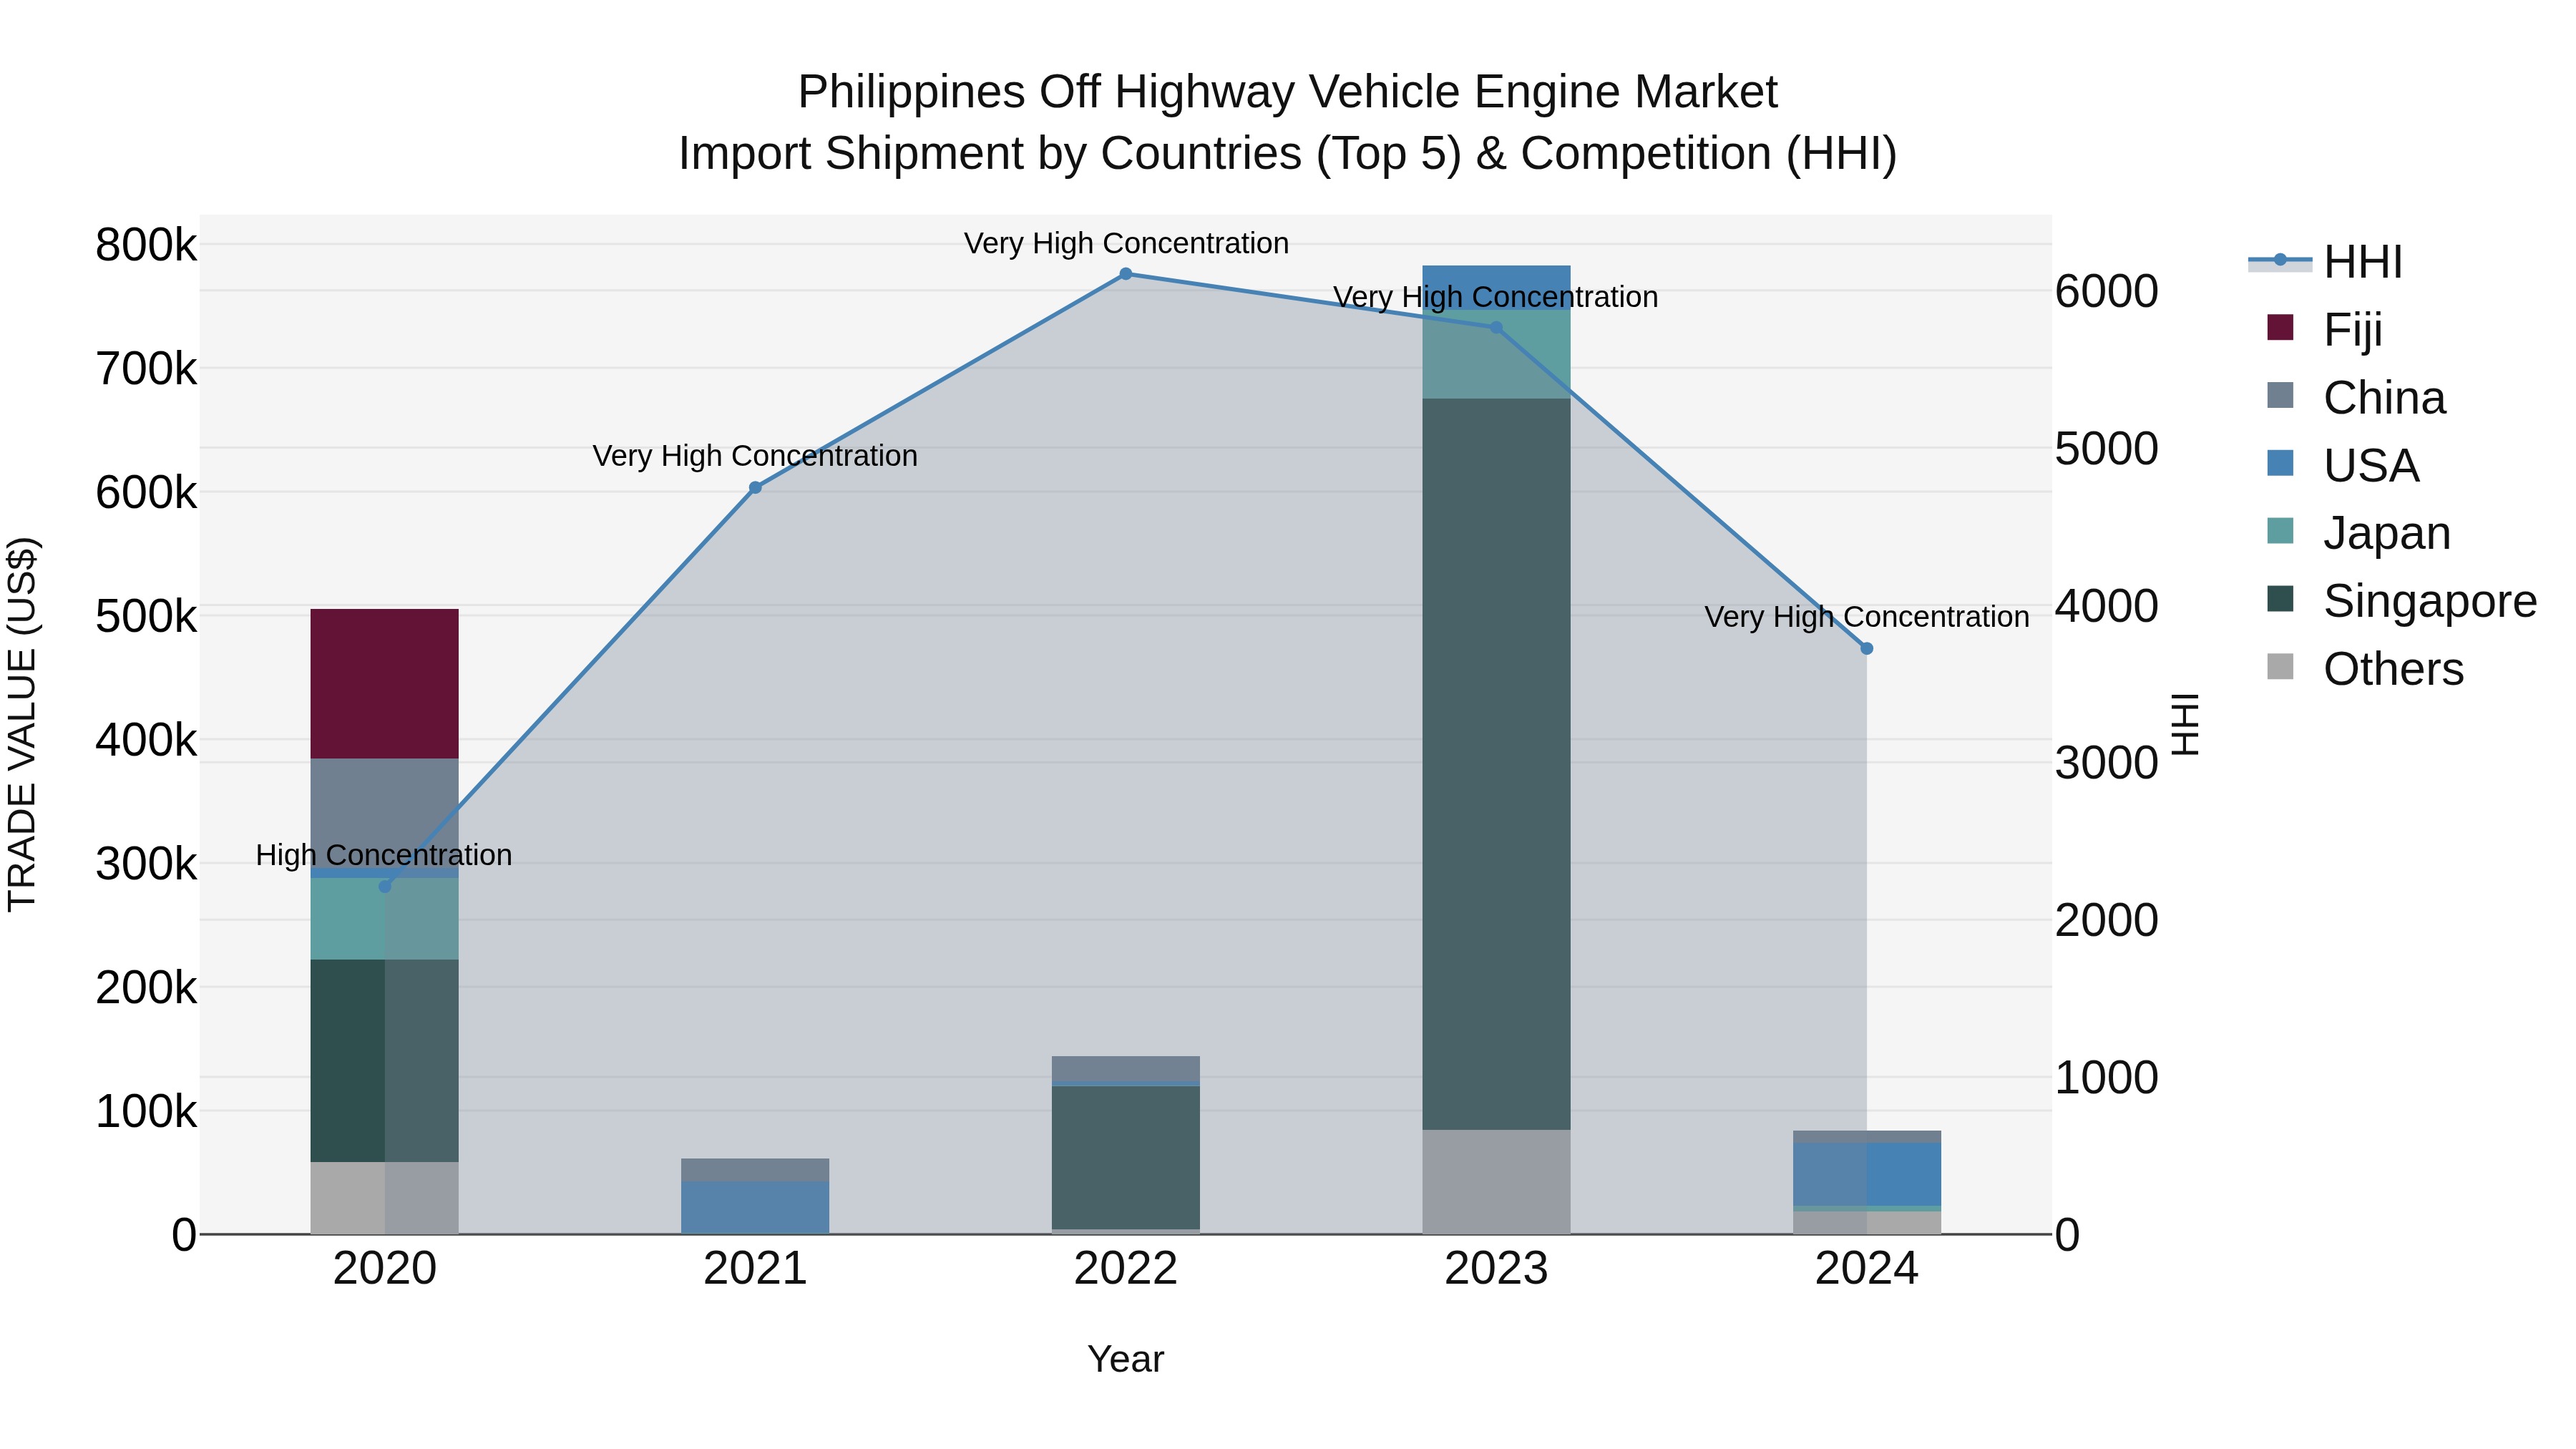The height and width of the screenshot is (1449, 2576).
Task: Click the 2022 HHI data point
Action: (1126, 274)
